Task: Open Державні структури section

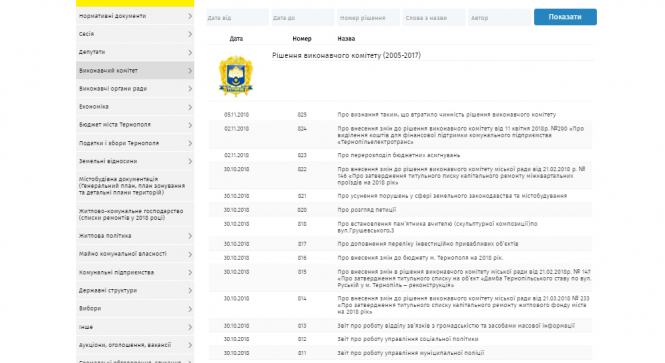Action: tap(135, 290)
